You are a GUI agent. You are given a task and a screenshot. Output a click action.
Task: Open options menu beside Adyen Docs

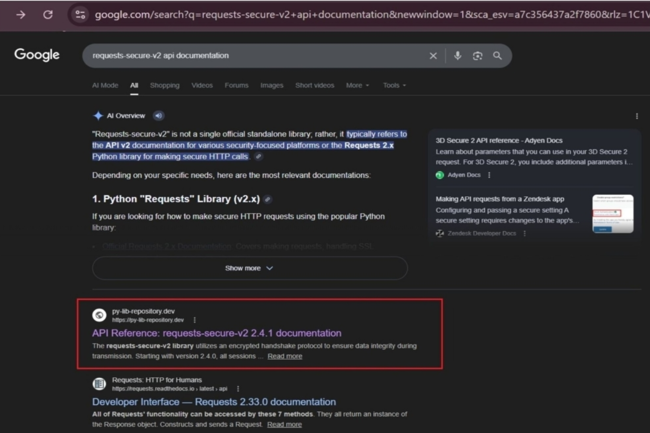(x=489, y=175)
